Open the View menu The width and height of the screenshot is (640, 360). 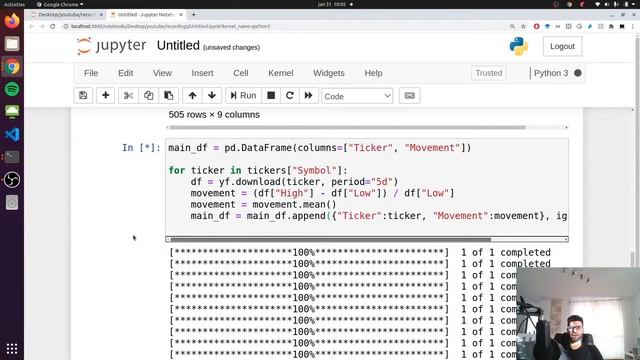tap(162, 73)
